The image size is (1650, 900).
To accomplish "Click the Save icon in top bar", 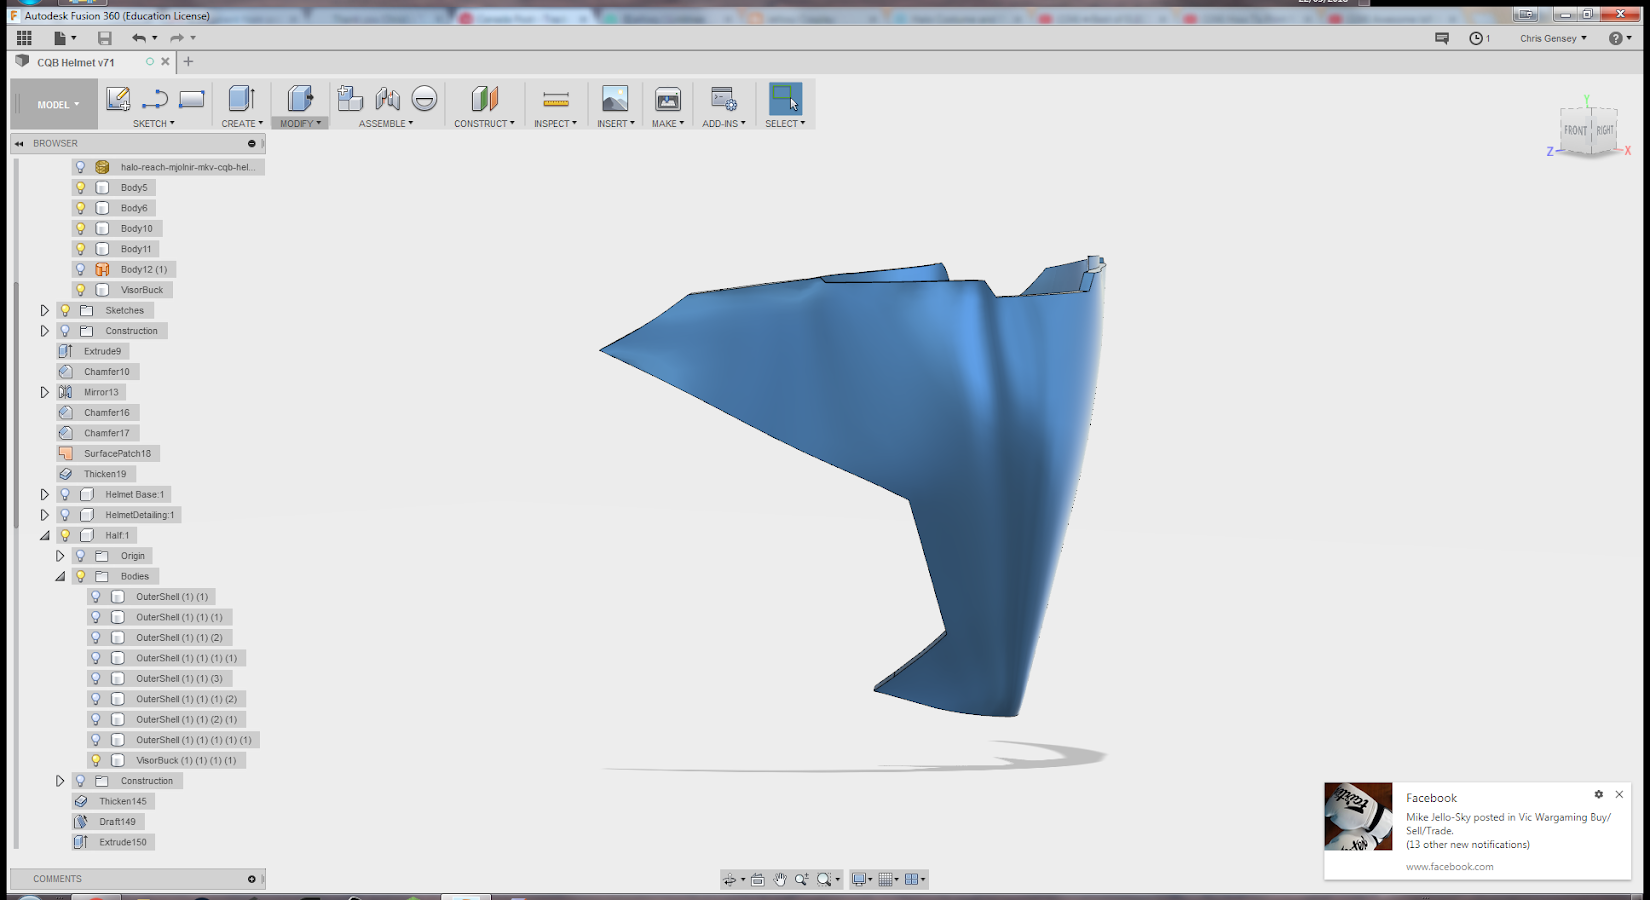I will 105,38.
